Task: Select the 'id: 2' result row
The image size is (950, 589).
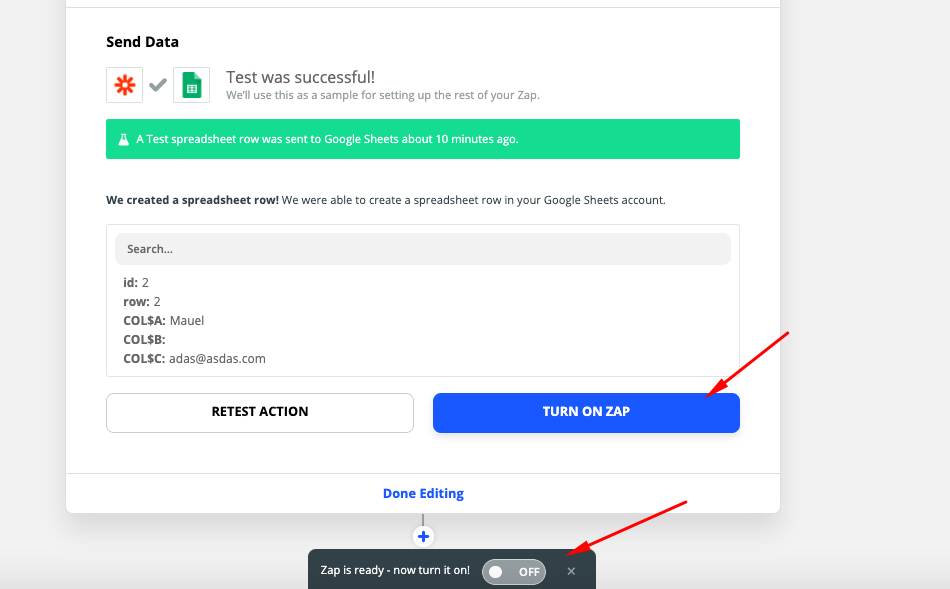Action: pos(136,282)
